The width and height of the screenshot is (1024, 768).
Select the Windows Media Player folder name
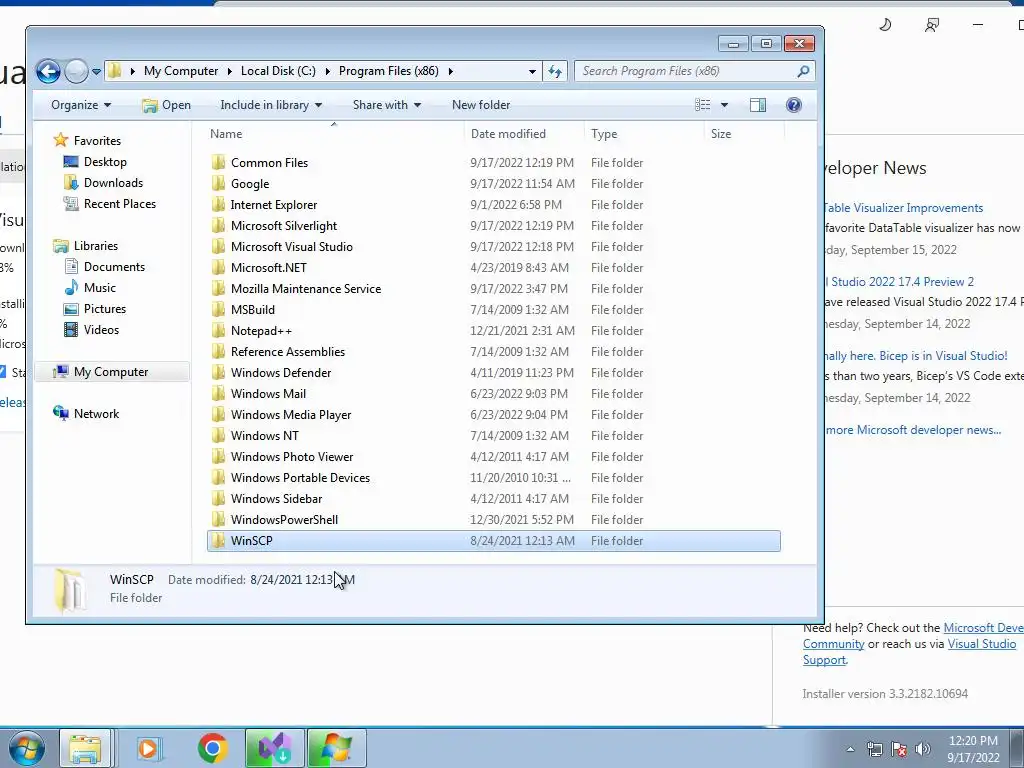tap(291, 415)
